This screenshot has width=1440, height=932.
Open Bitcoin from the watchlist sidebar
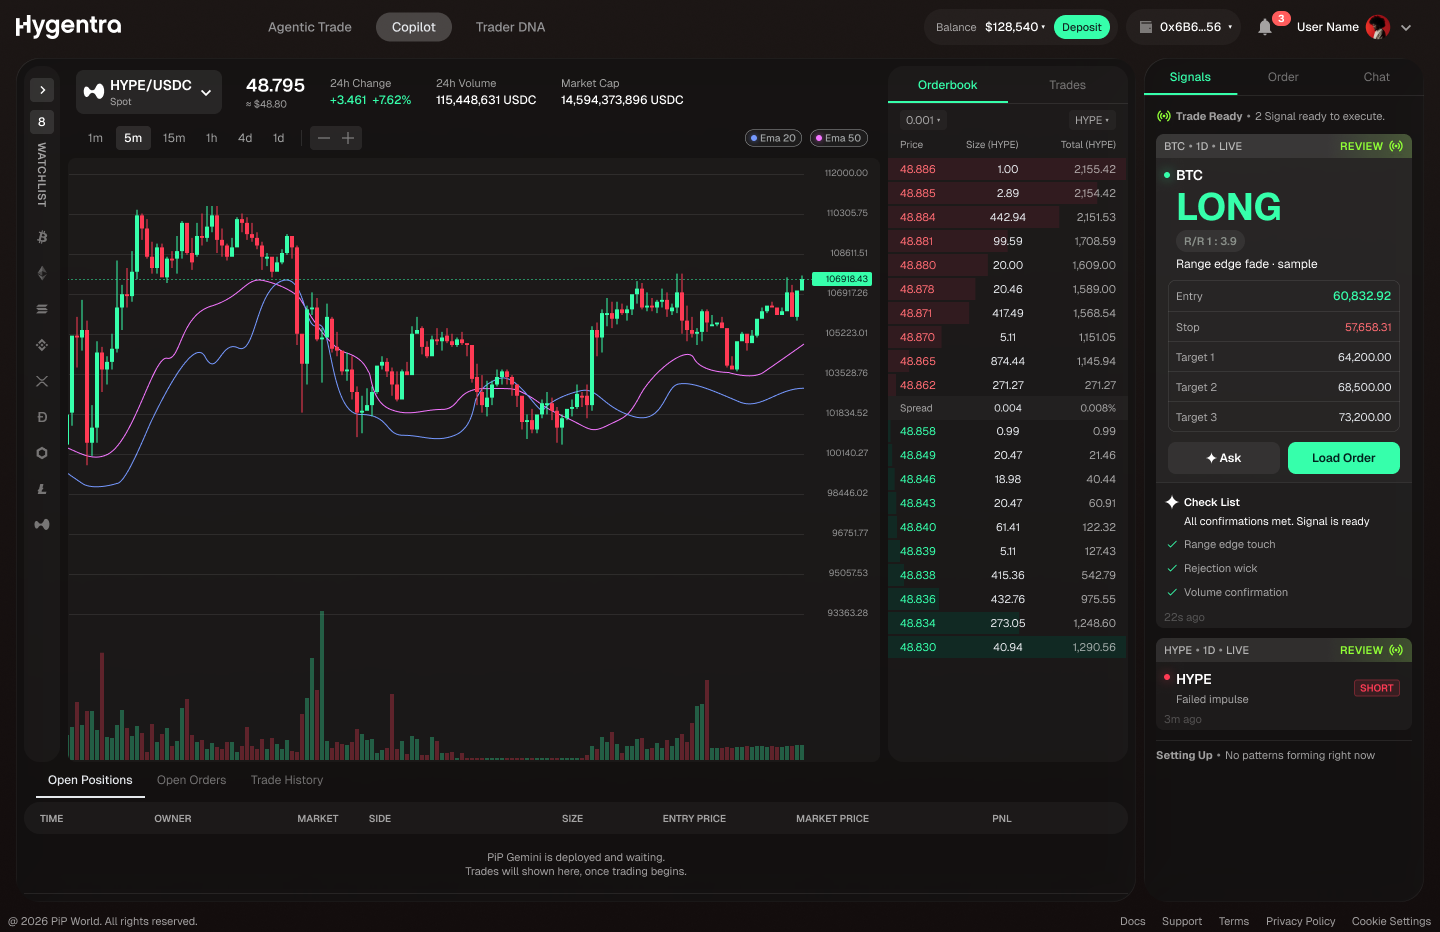(42, 237)
